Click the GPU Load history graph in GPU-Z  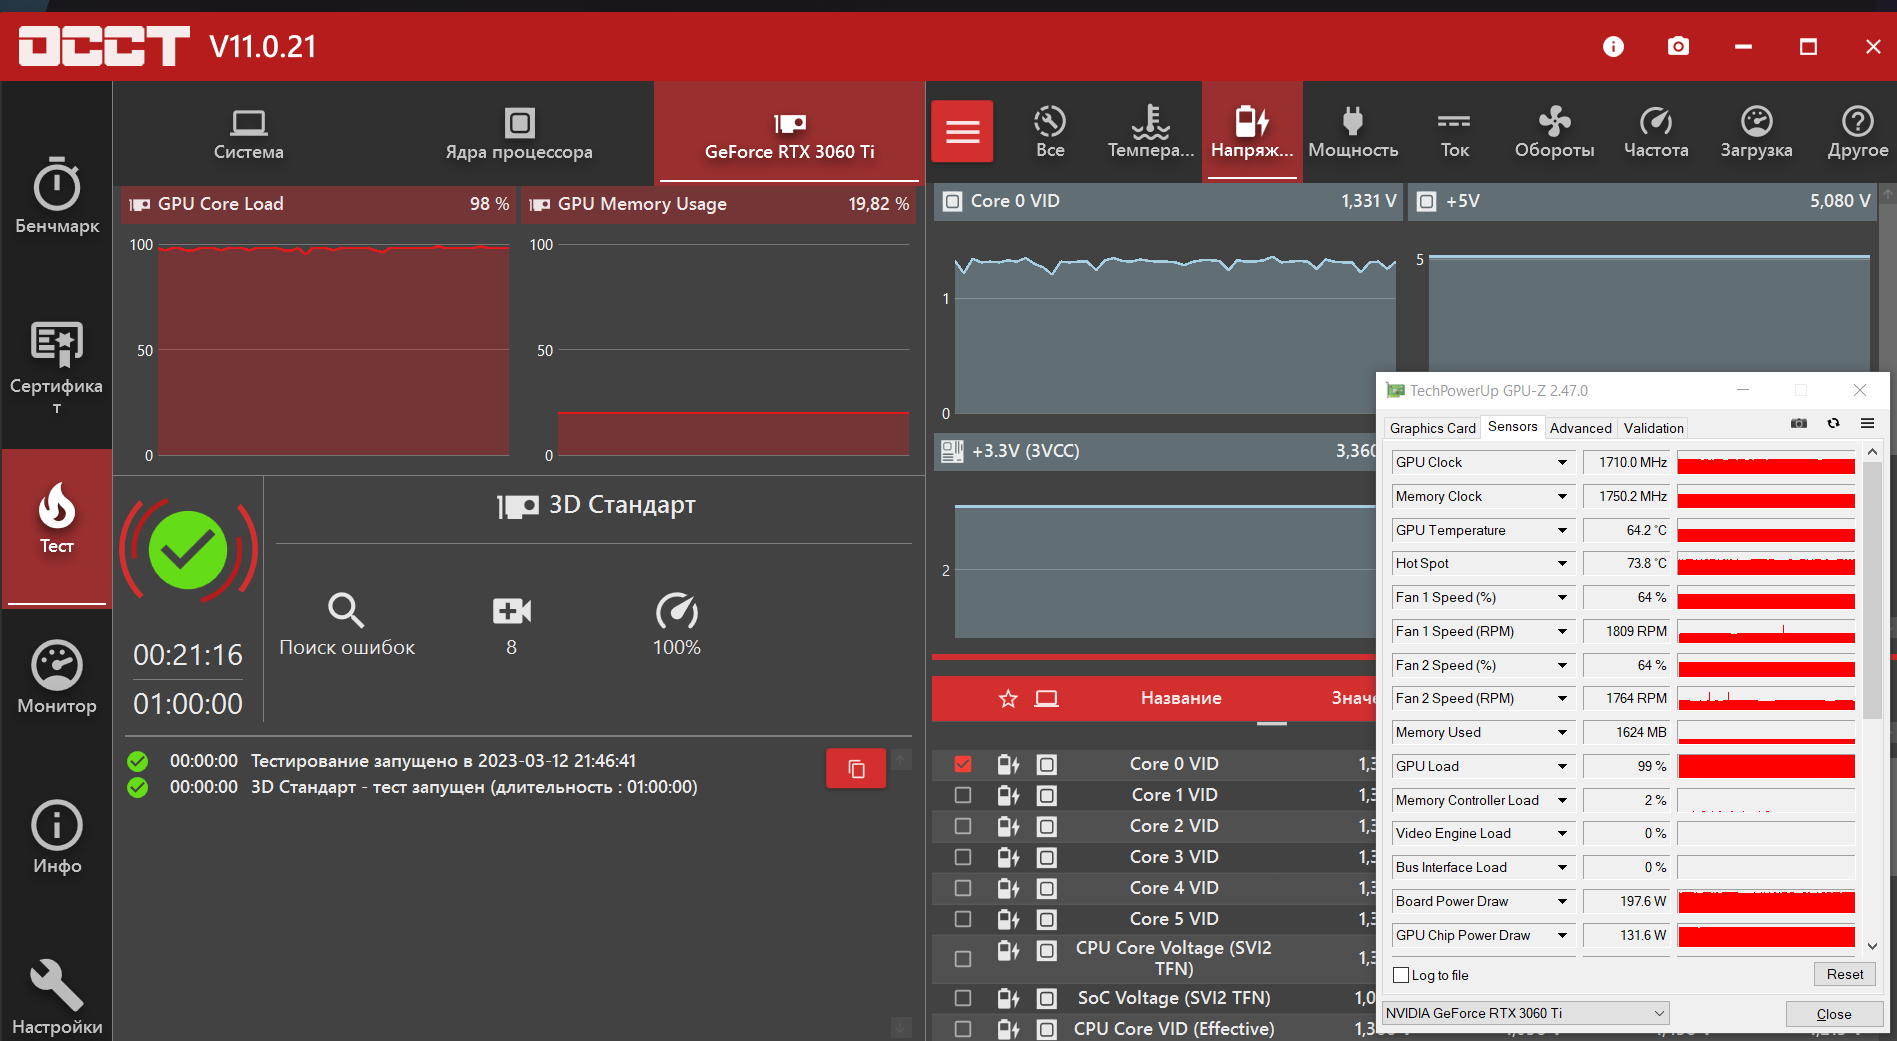[1766, 766]
